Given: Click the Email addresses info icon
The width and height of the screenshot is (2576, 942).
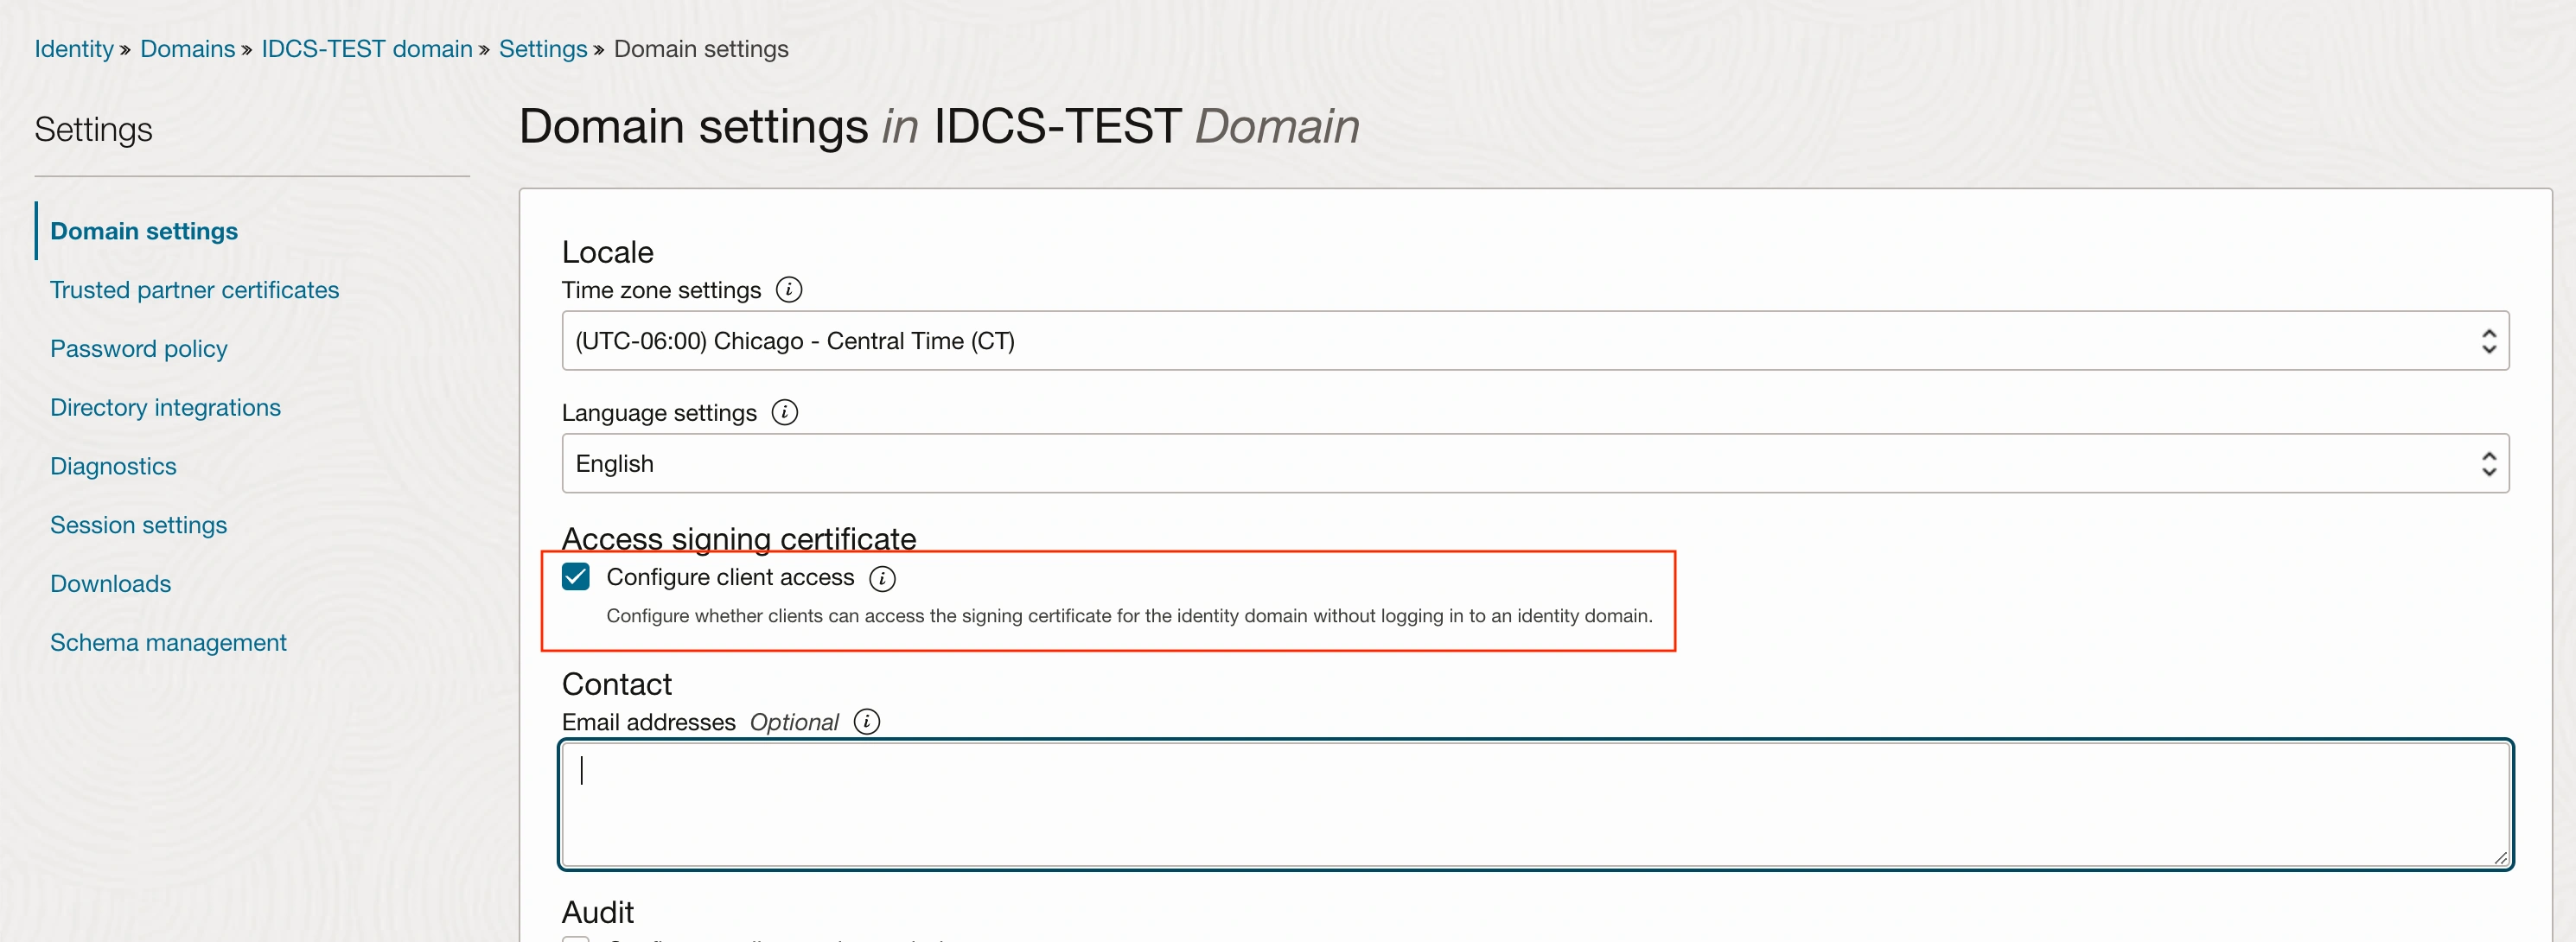Looking at the screenshot, I should pos(866,721).
